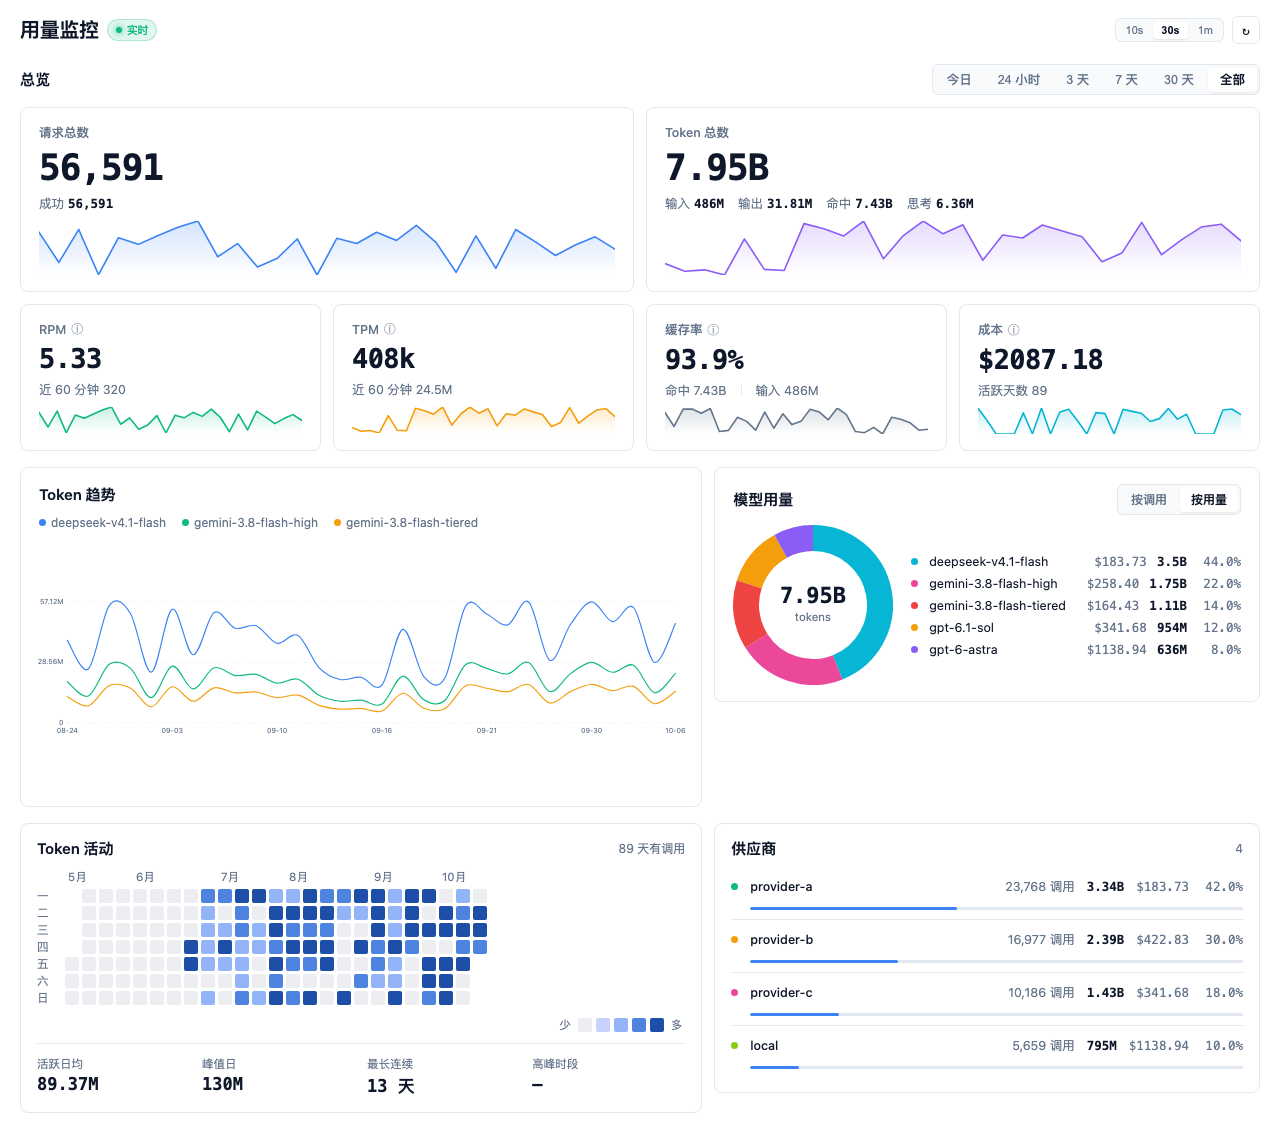The image size is (1280, 1130).
Task: Click the 最长连续 13 天 value
Action: pyautogui.click(x=390, y=1086)
